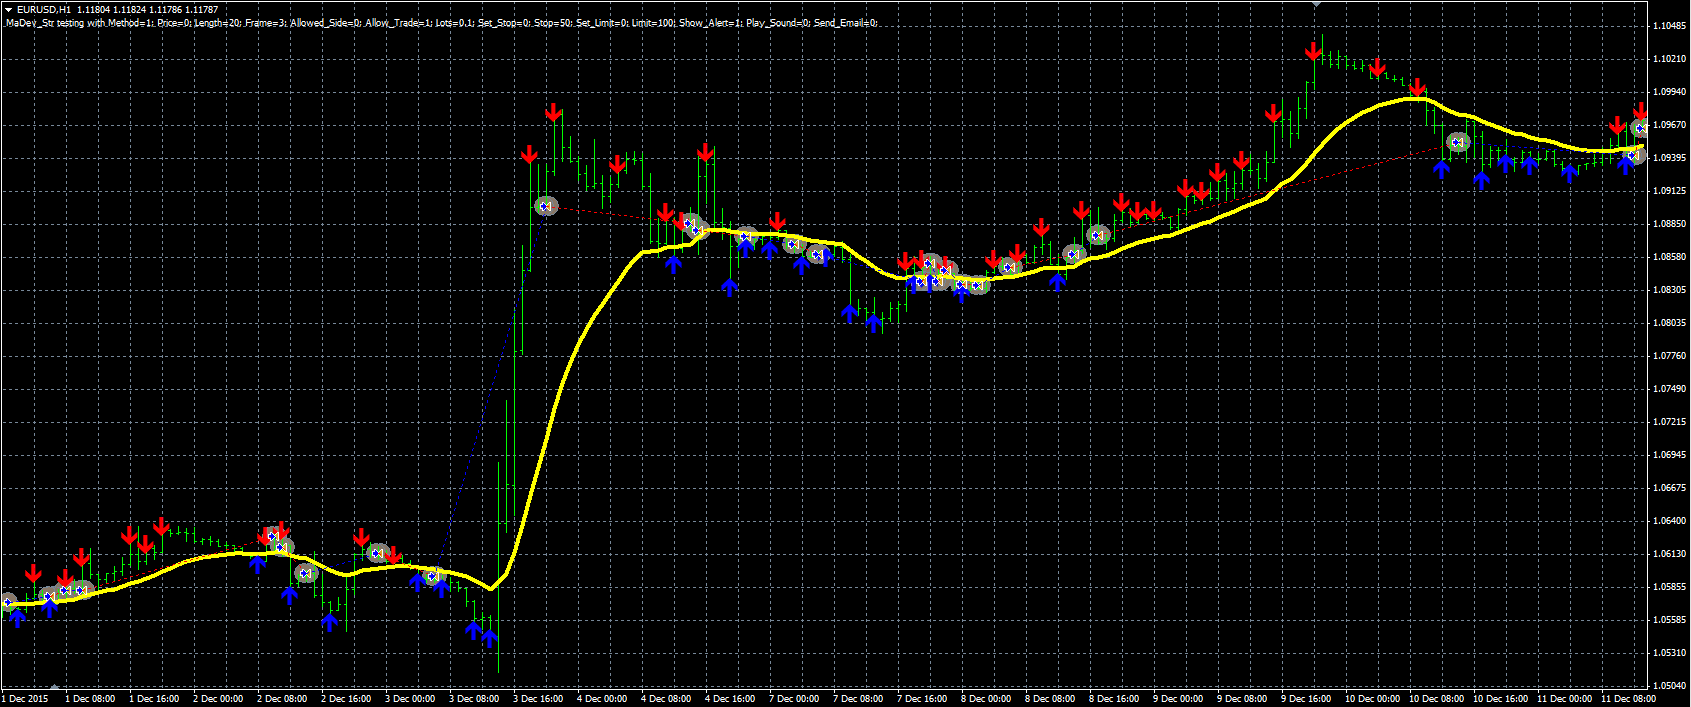The height and width of the screenshot is (707, 1691).
Task: Select the trade marker at the 1.09125 level after the rally
Action: click(x=545, y=206)
